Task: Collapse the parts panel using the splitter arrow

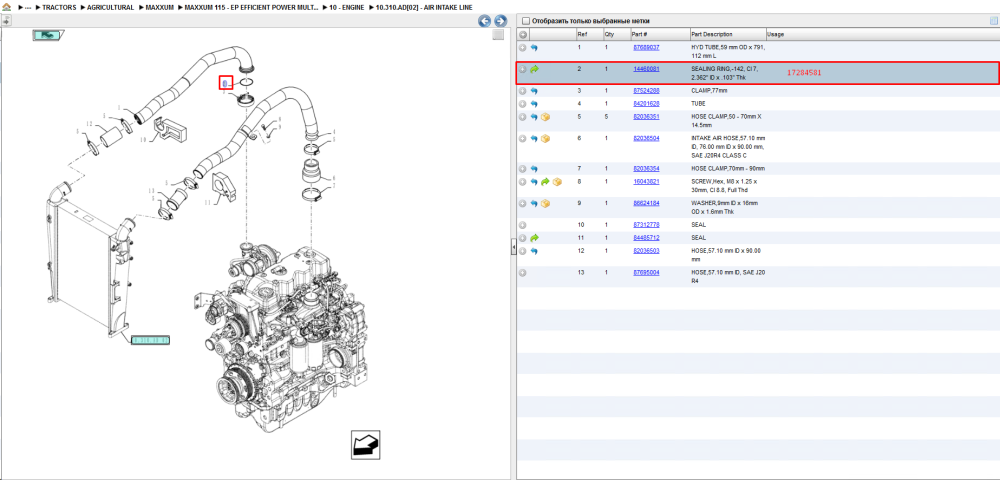Action: tap(513, 249)
